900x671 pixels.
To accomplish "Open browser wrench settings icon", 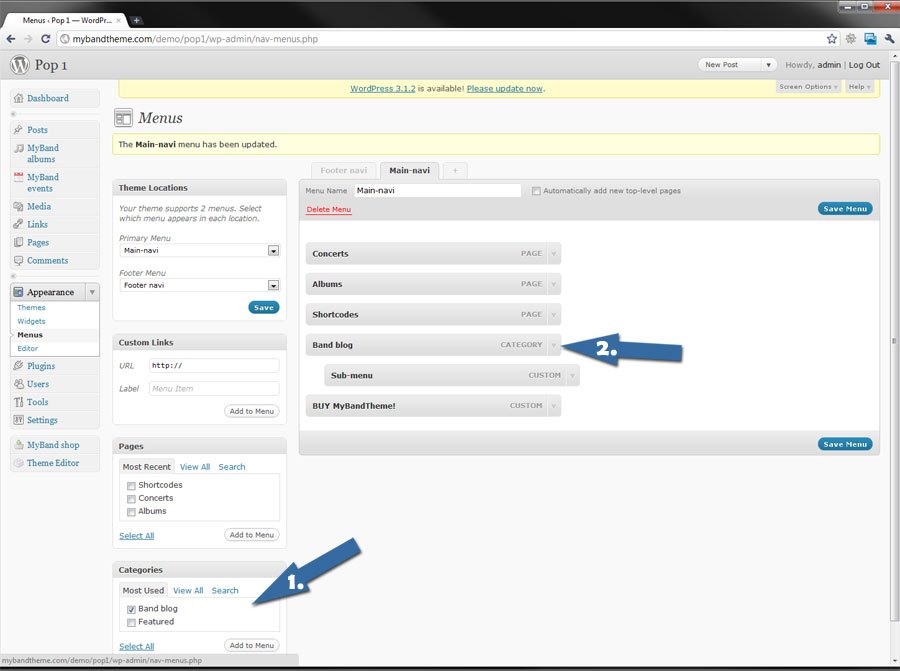I will pos(889,39).
